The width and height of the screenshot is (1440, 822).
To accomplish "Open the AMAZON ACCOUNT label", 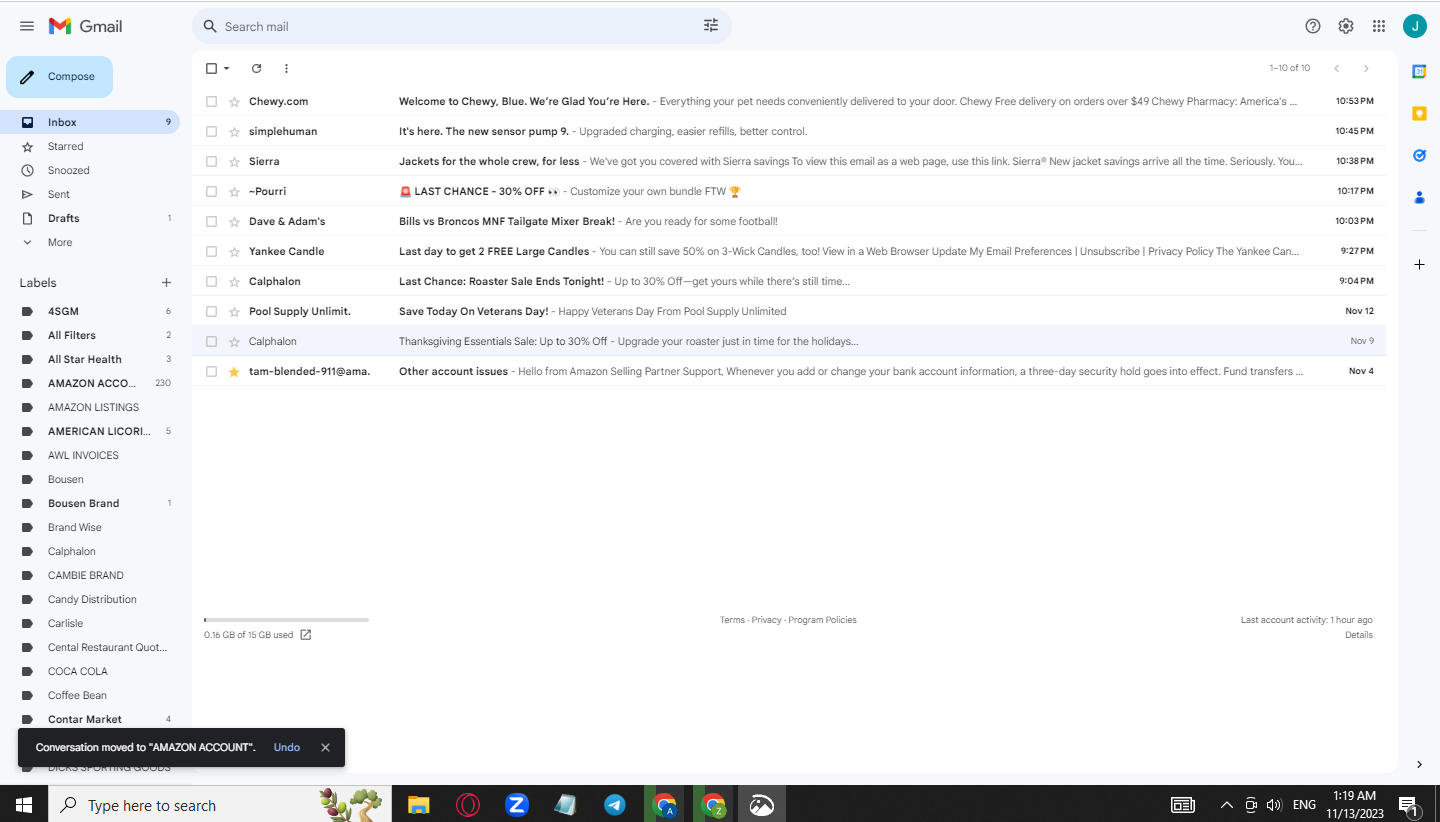I will click(x=90, y=383).
